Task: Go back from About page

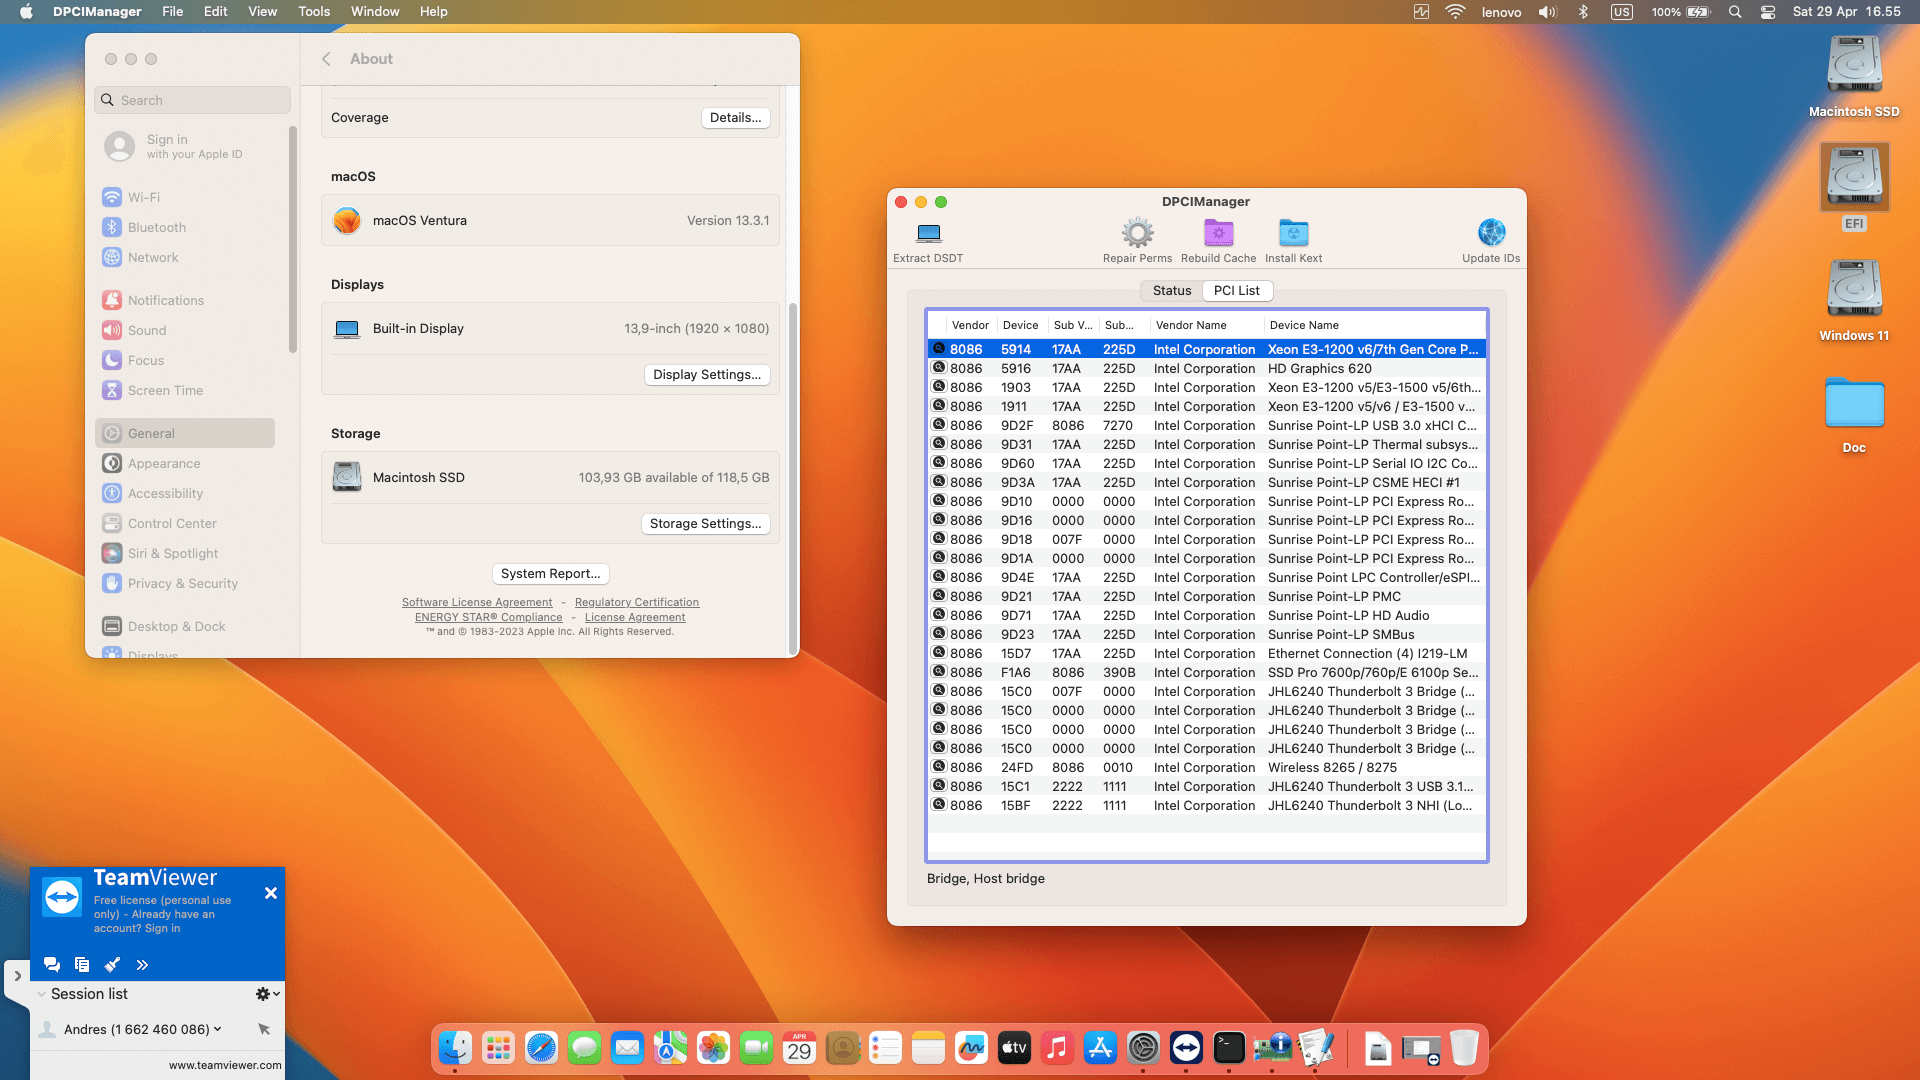Action: [326, 59]
